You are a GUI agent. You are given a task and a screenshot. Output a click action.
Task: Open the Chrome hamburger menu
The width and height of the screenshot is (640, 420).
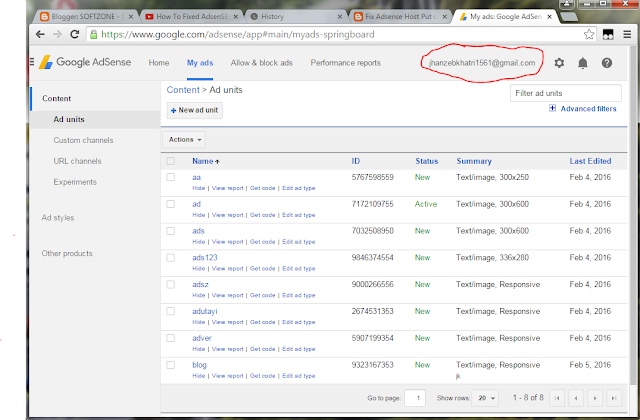click(627, 34)
